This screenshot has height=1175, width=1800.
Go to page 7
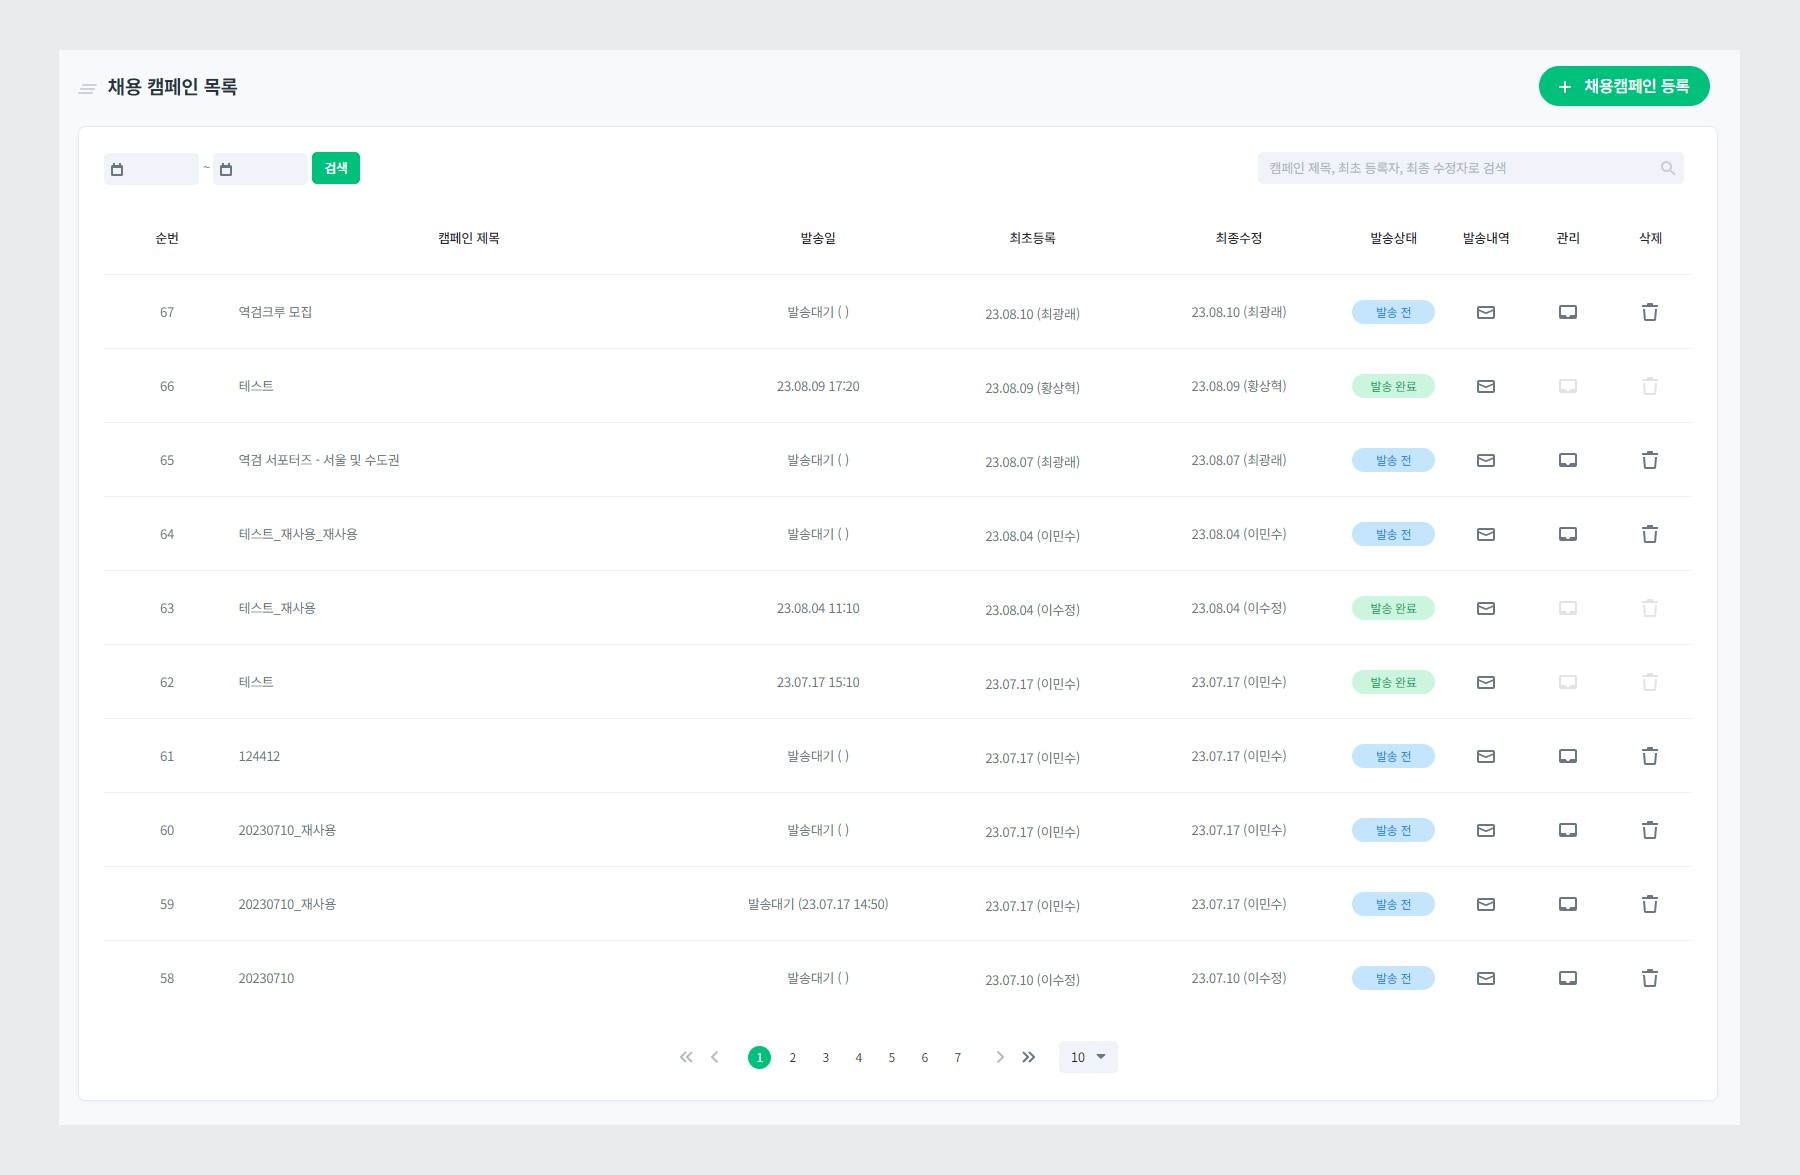pos(958,1057)
